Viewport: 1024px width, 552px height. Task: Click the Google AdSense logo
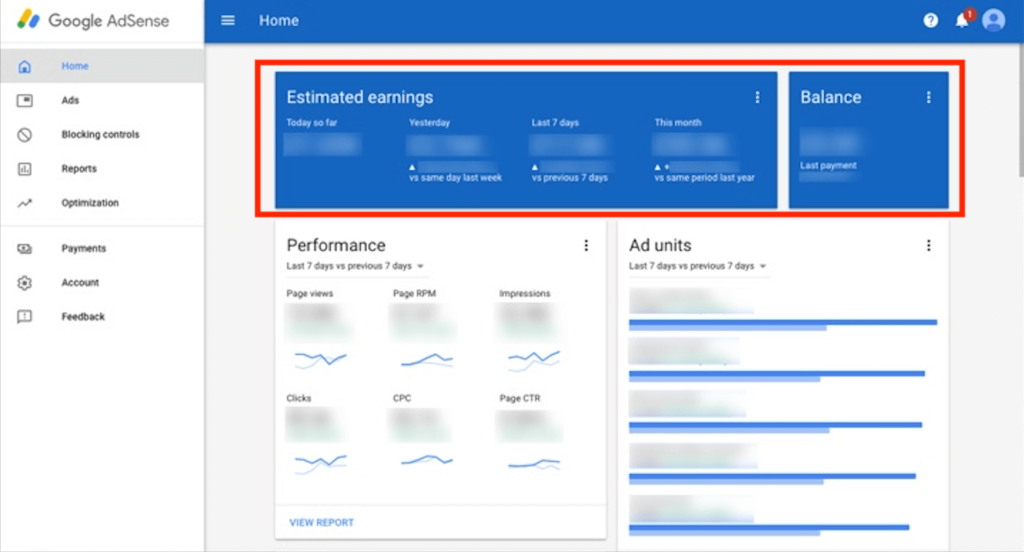[x=94, y=21]
